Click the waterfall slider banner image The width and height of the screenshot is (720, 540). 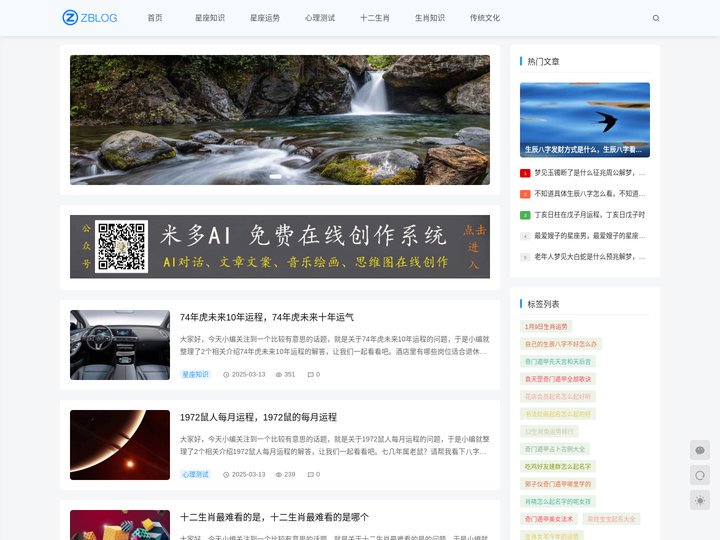click(x=280, y=120)
